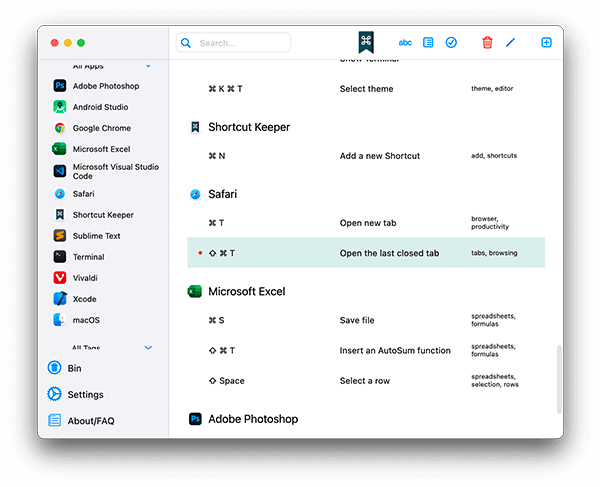Collapse the All Apps chevron
Screen dimensions: 600x487
(x=148, y=66)
